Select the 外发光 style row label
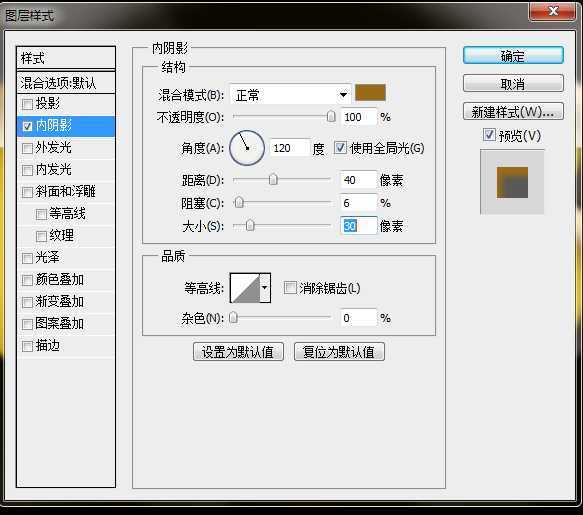583x515 pixels. pyautogui.click(x=54, y=148)
